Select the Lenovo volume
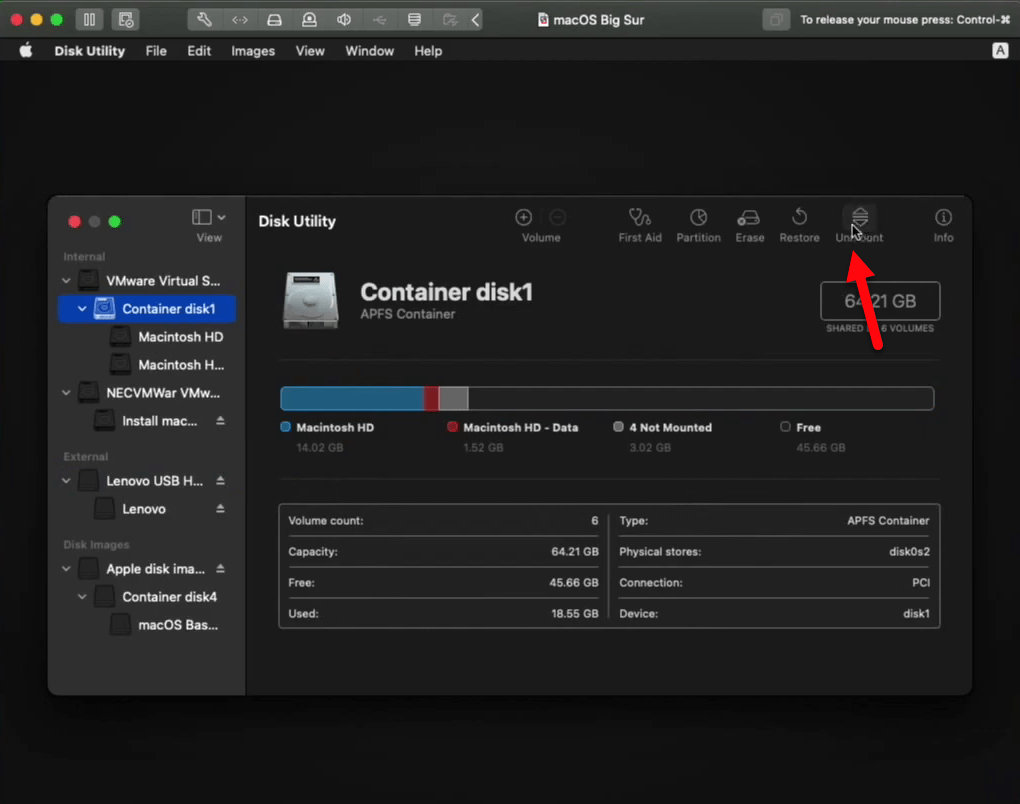The image size is (1020, 804). coord(148,509)
